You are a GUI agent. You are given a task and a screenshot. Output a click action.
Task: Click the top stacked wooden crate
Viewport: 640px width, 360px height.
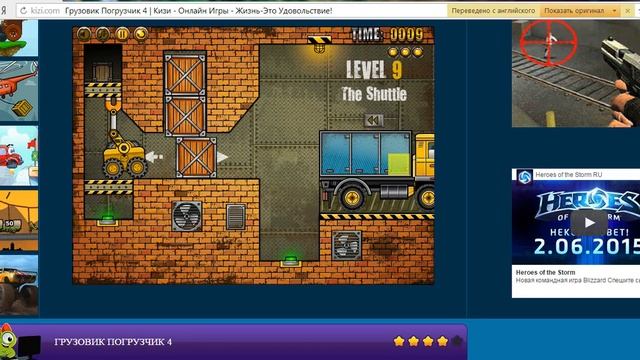point(185,74)
